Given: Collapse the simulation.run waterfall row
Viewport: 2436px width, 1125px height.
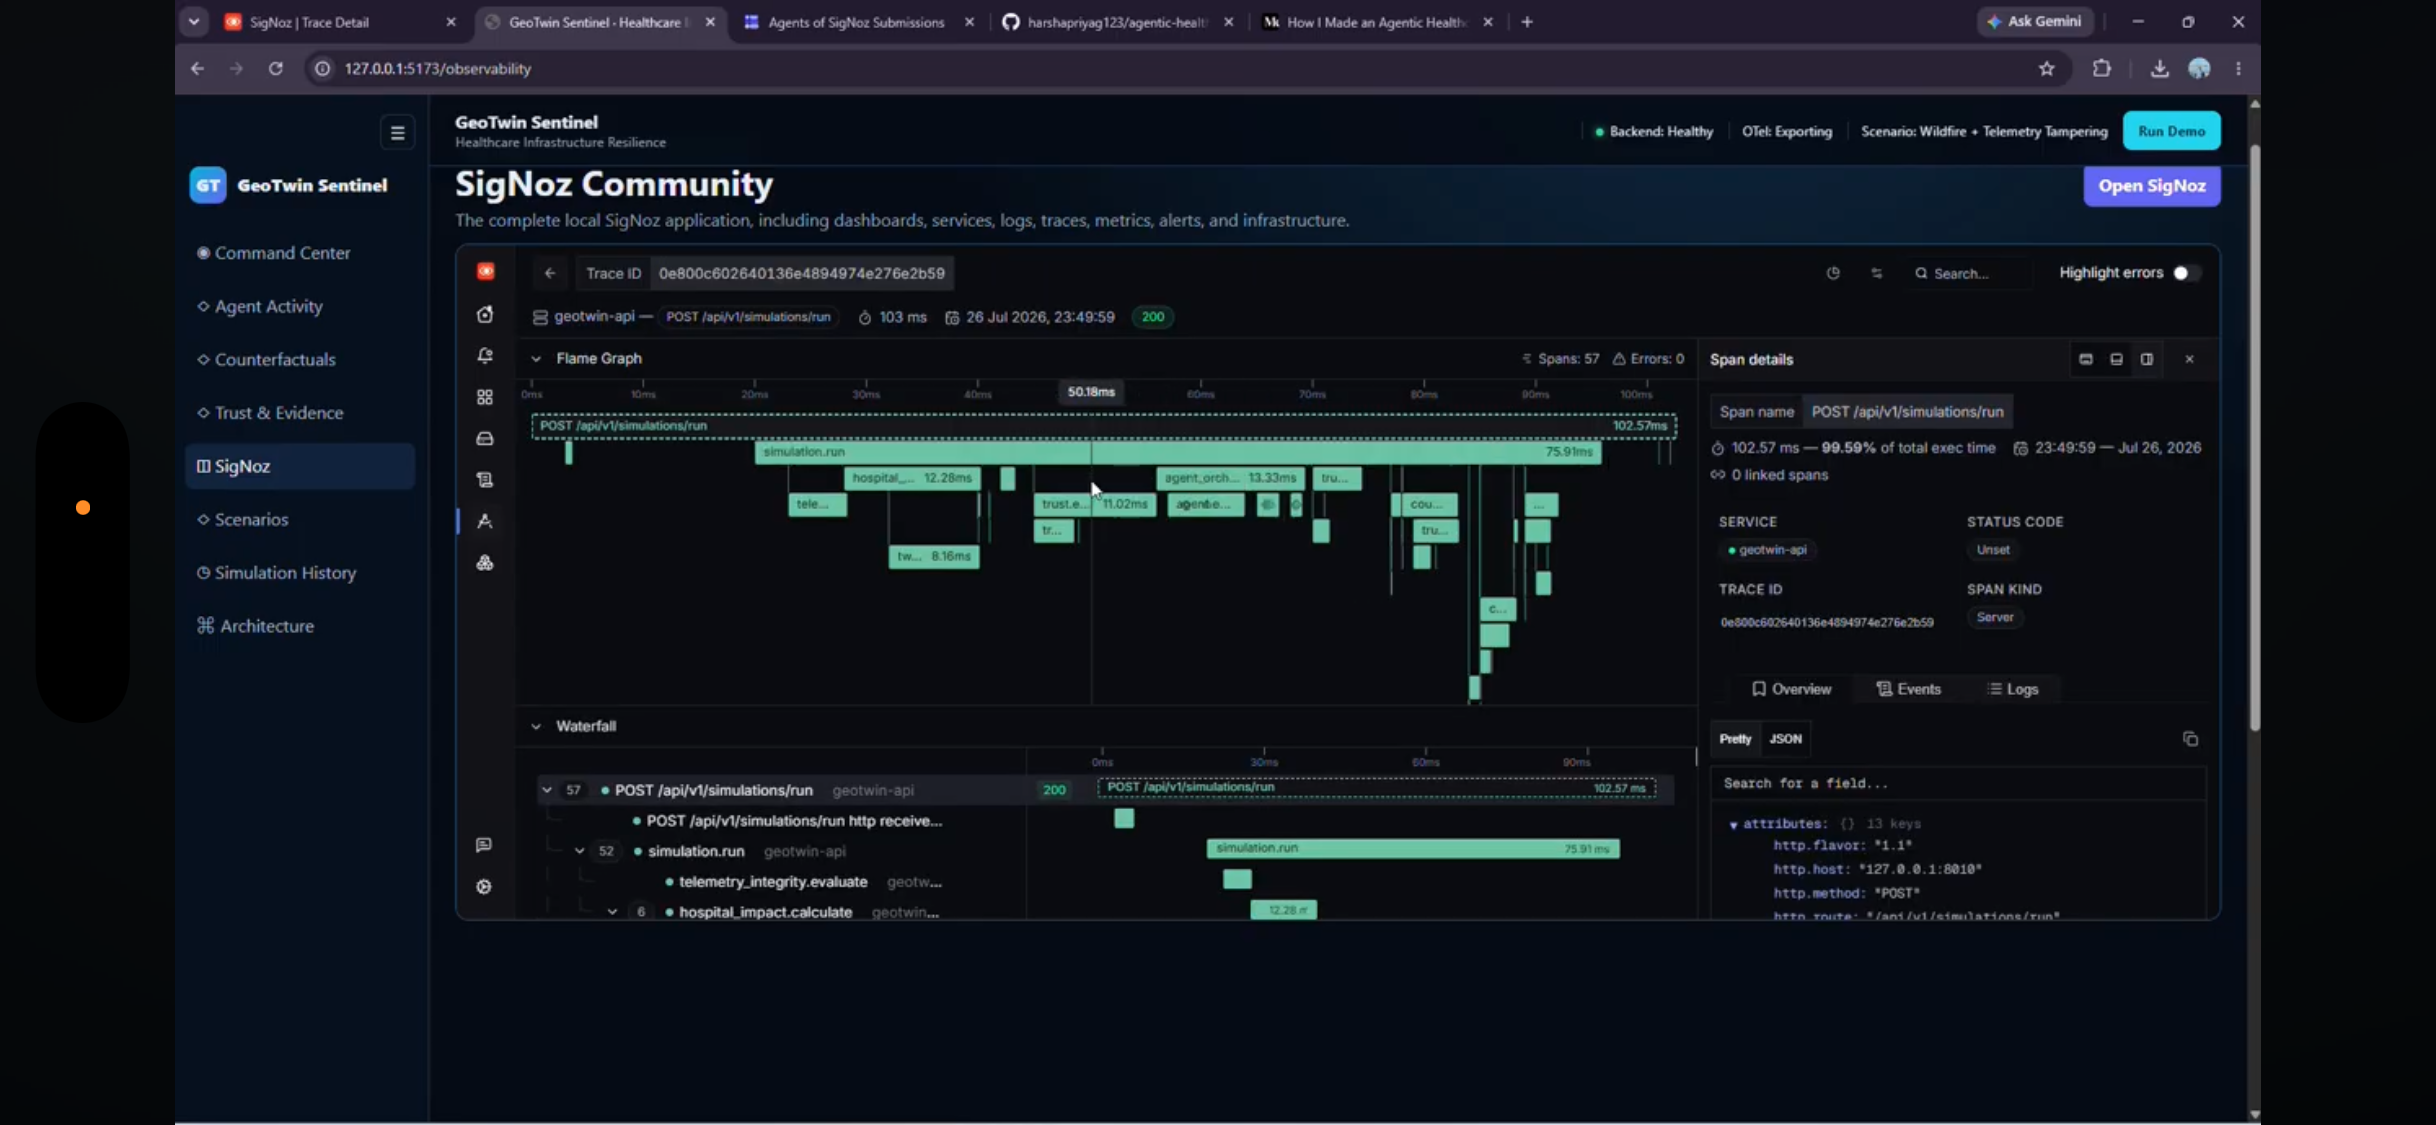Looking at the screenshot, I should (x=579, y=851).
